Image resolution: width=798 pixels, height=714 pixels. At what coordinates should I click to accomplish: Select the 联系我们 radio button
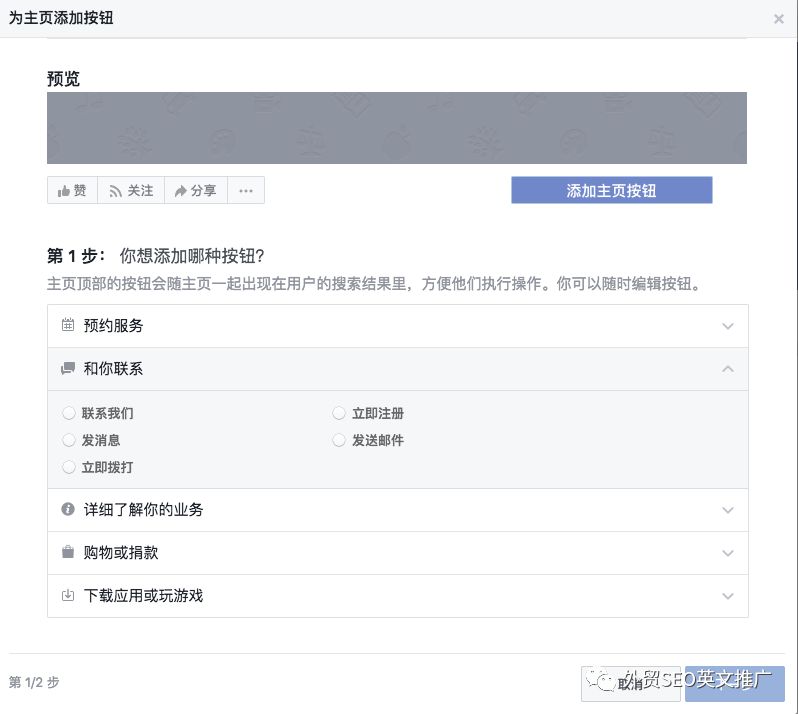tap(69, 413)
